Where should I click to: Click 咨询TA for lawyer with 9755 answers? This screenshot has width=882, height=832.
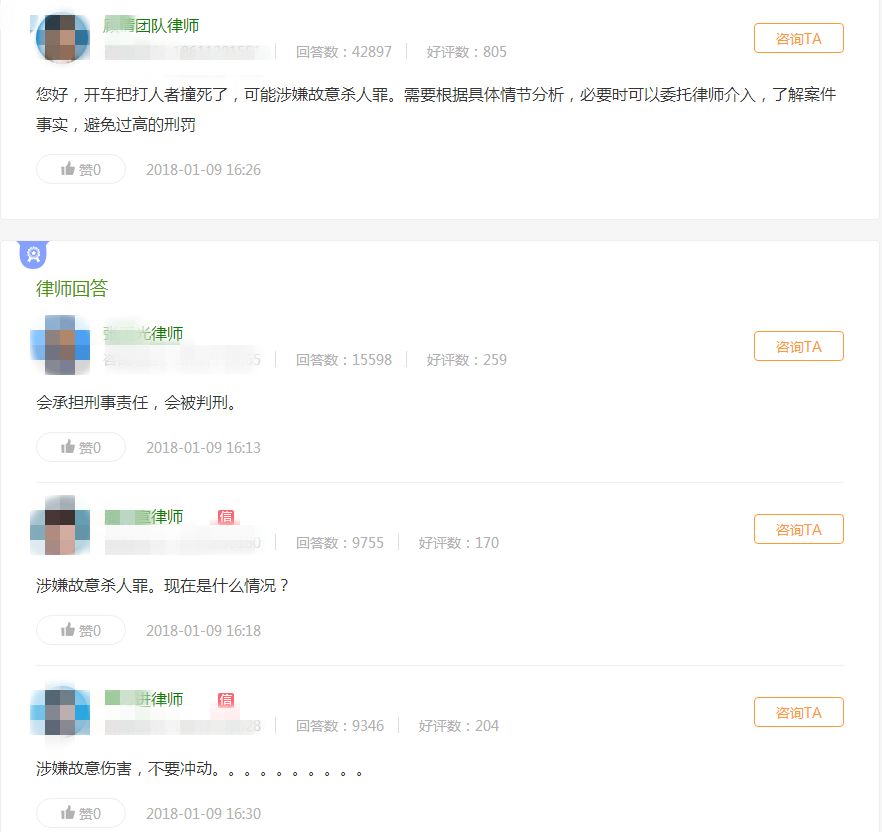[798, 529]
